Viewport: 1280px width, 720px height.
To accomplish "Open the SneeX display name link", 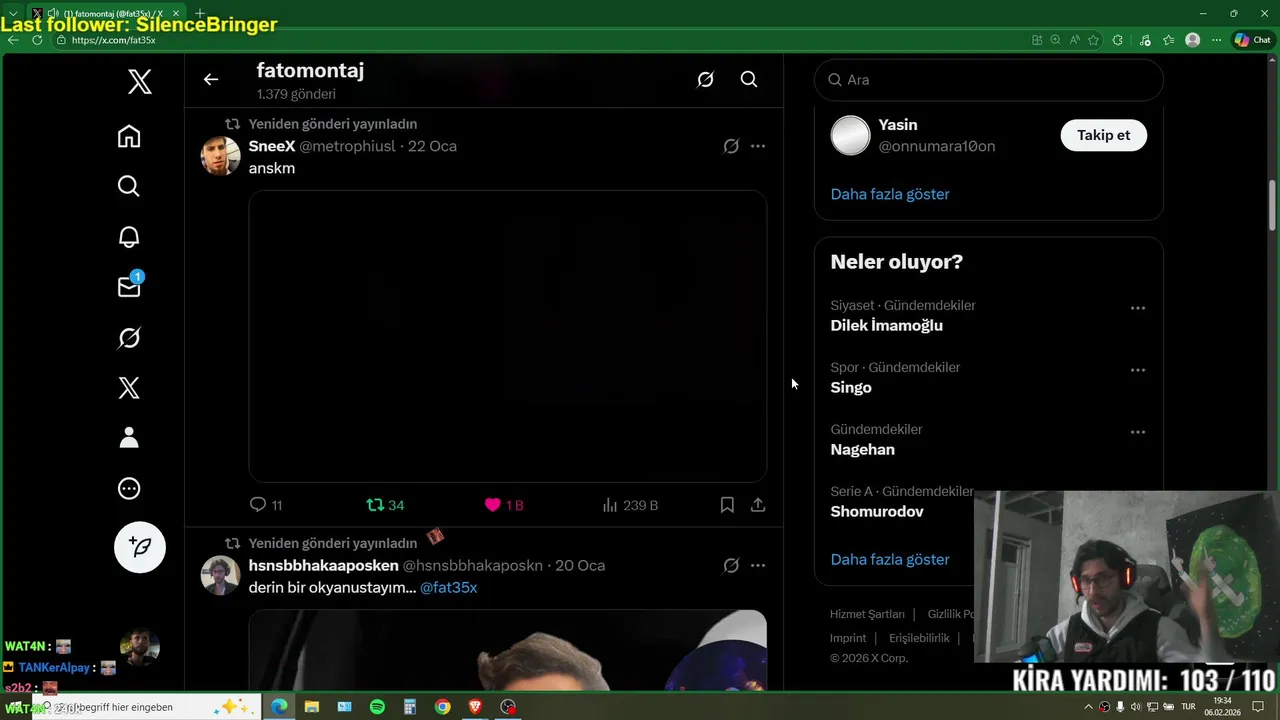I will [272, 146].
